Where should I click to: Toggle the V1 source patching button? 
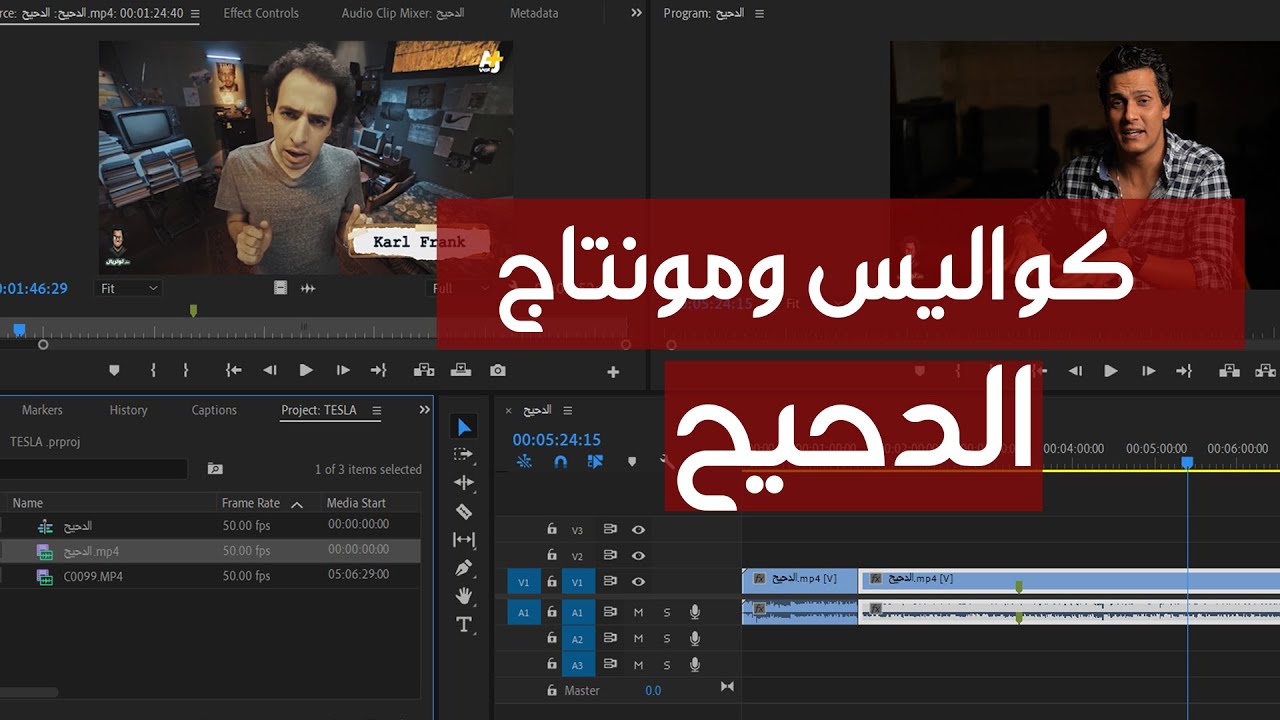(524, 581)
